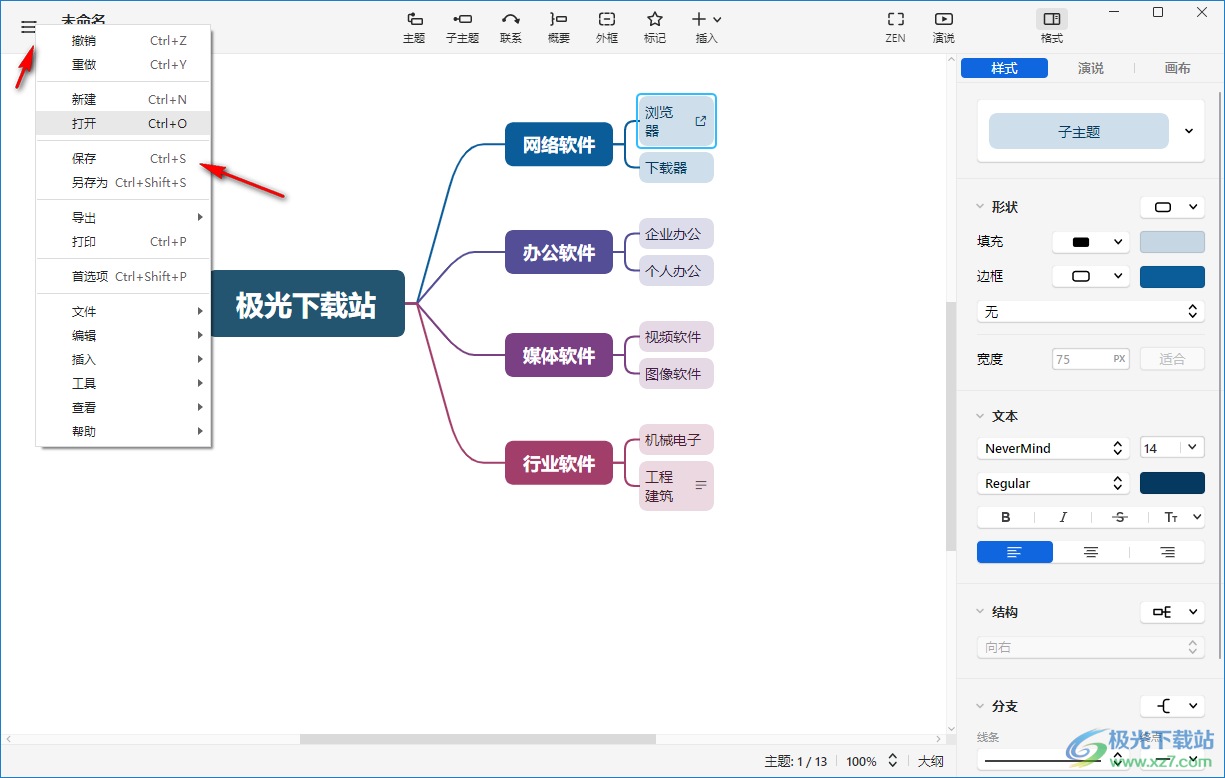Toggle italic text formatting
Viewport: 1225px width, 778px height.
(1063, 517)
